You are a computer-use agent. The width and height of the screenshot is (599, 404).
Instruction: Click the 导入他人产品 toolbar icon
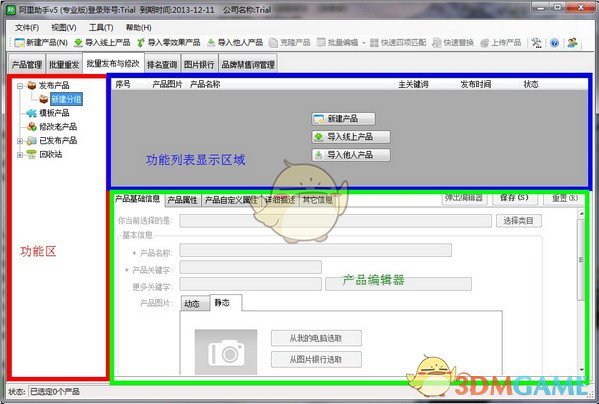pyautogui.click(x=211, y=43)
